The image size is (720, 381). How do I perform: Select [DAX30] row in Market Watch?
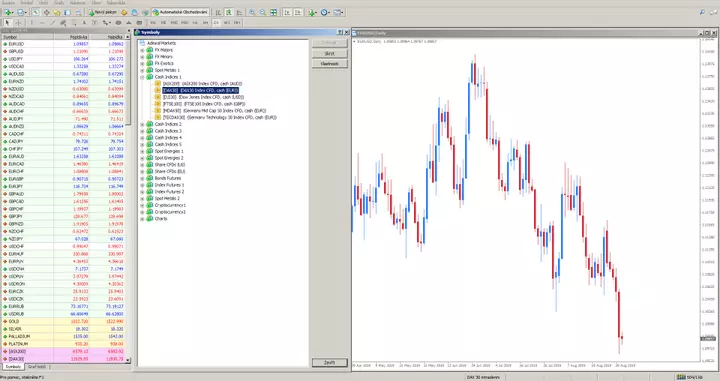coord(64,359)
